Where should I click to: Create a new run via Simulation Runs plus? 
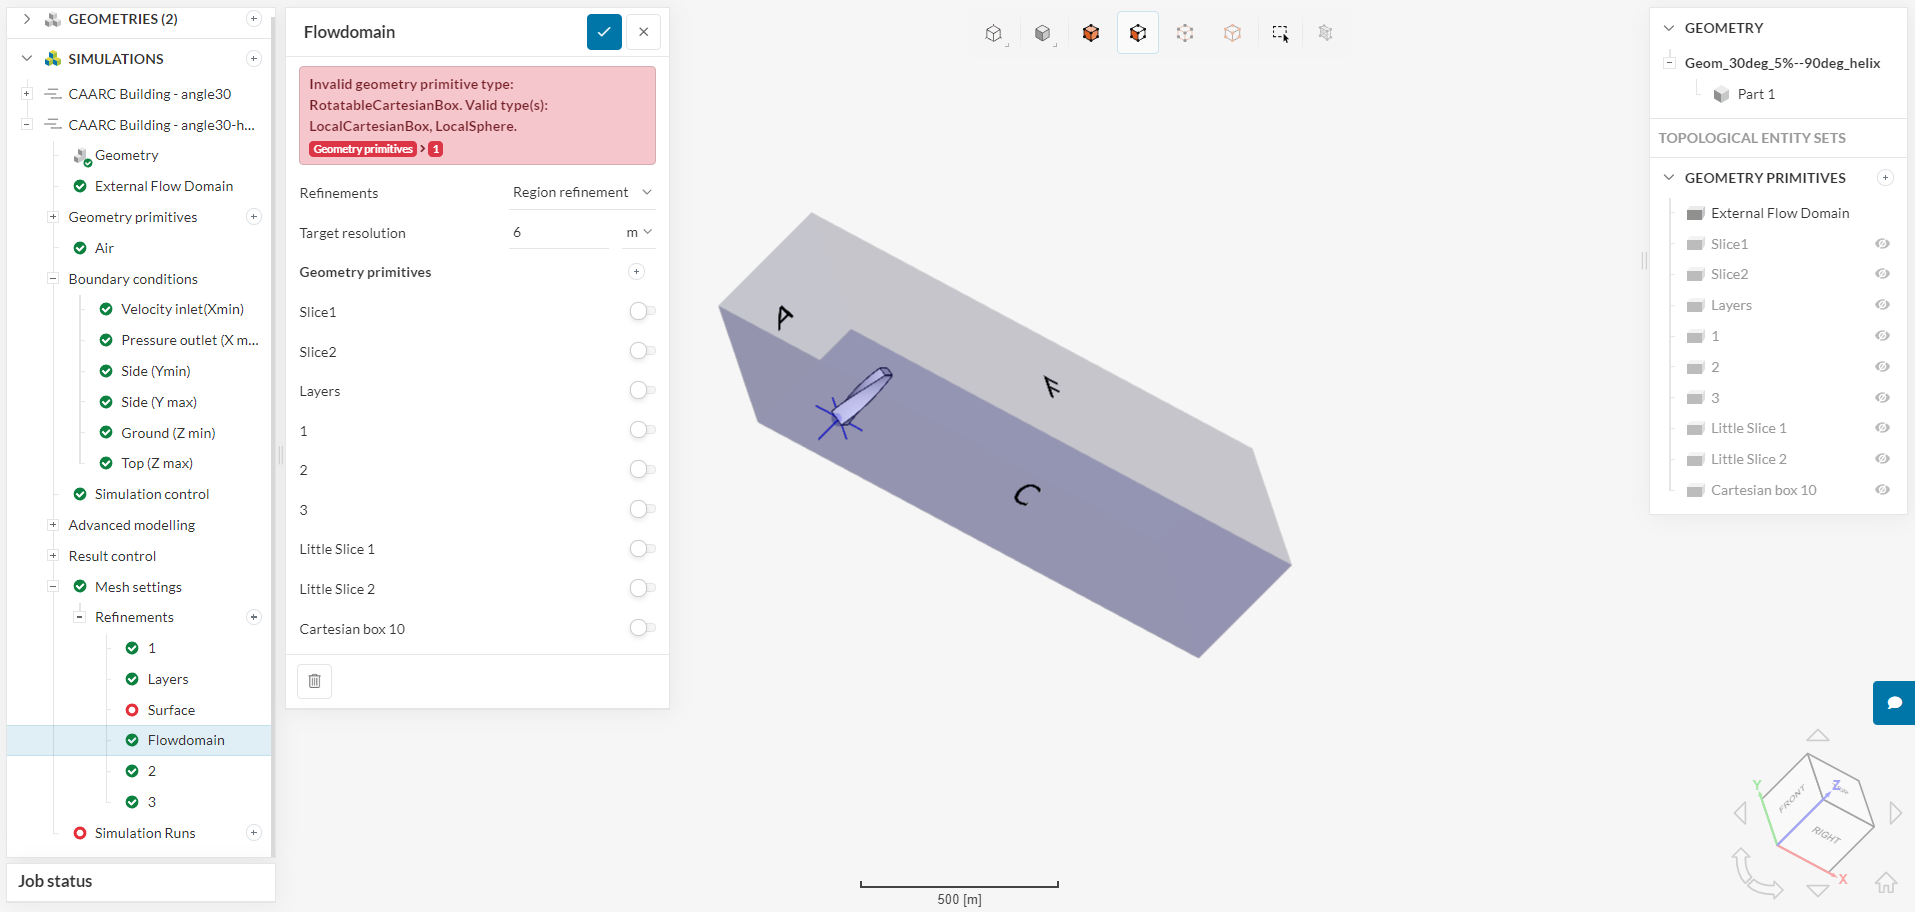pyautogui.click(x=254, y=833)
